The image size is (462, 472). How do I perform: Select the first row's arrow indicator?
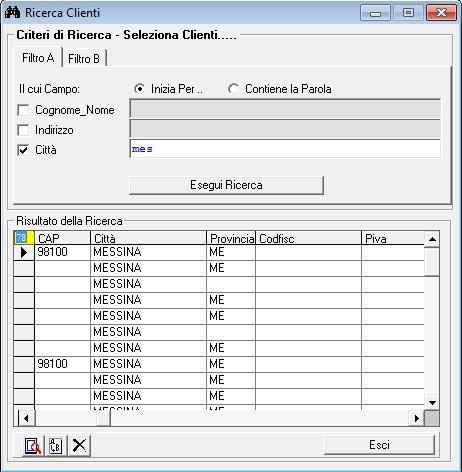tap(24, 252)
